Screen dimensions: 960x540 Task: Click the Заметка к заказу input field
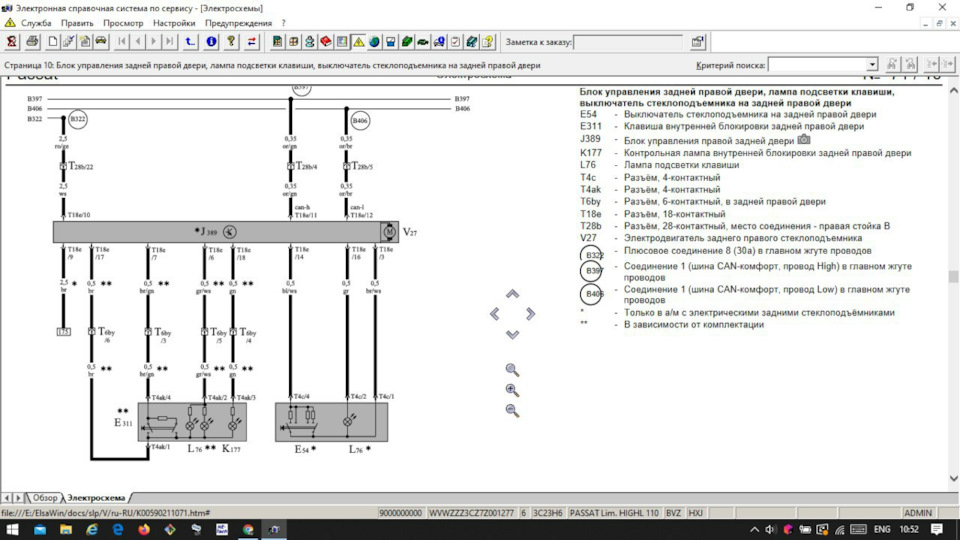pyautogui.click(x=628, y=42)
